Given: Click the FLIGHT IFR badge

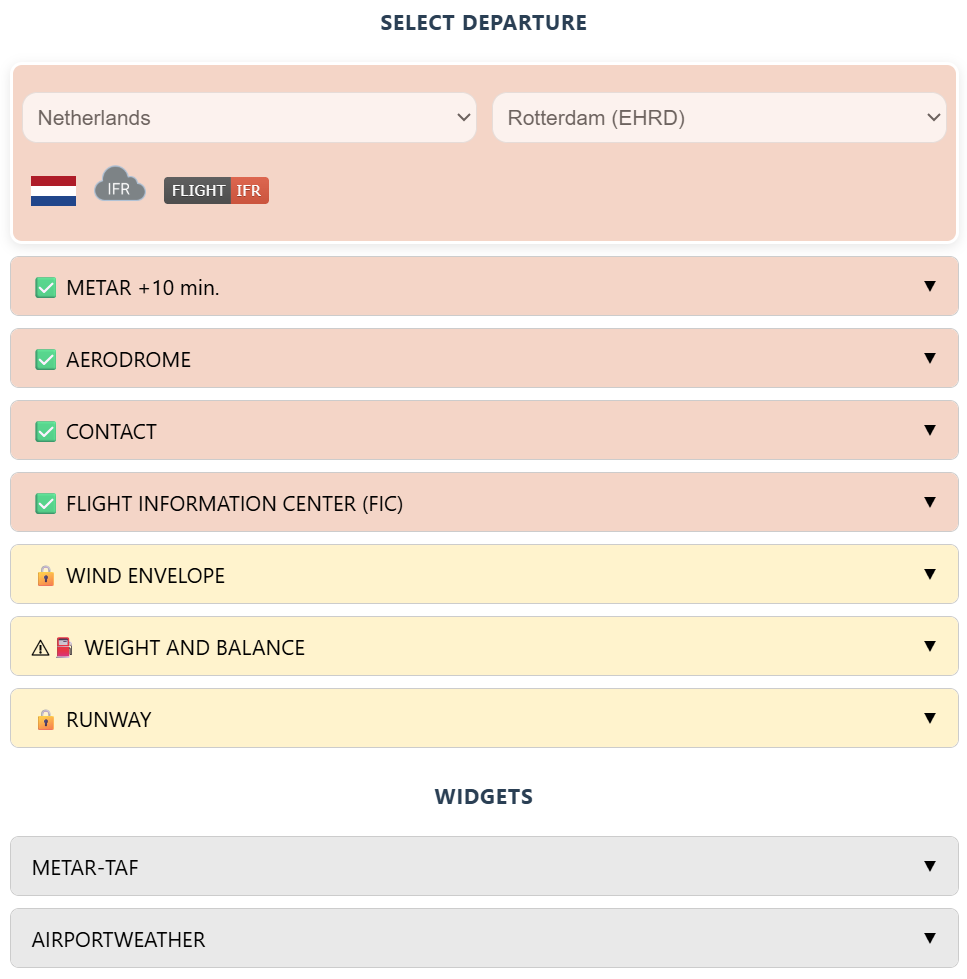Looking at the screenshot, I should tap(216, 190).
